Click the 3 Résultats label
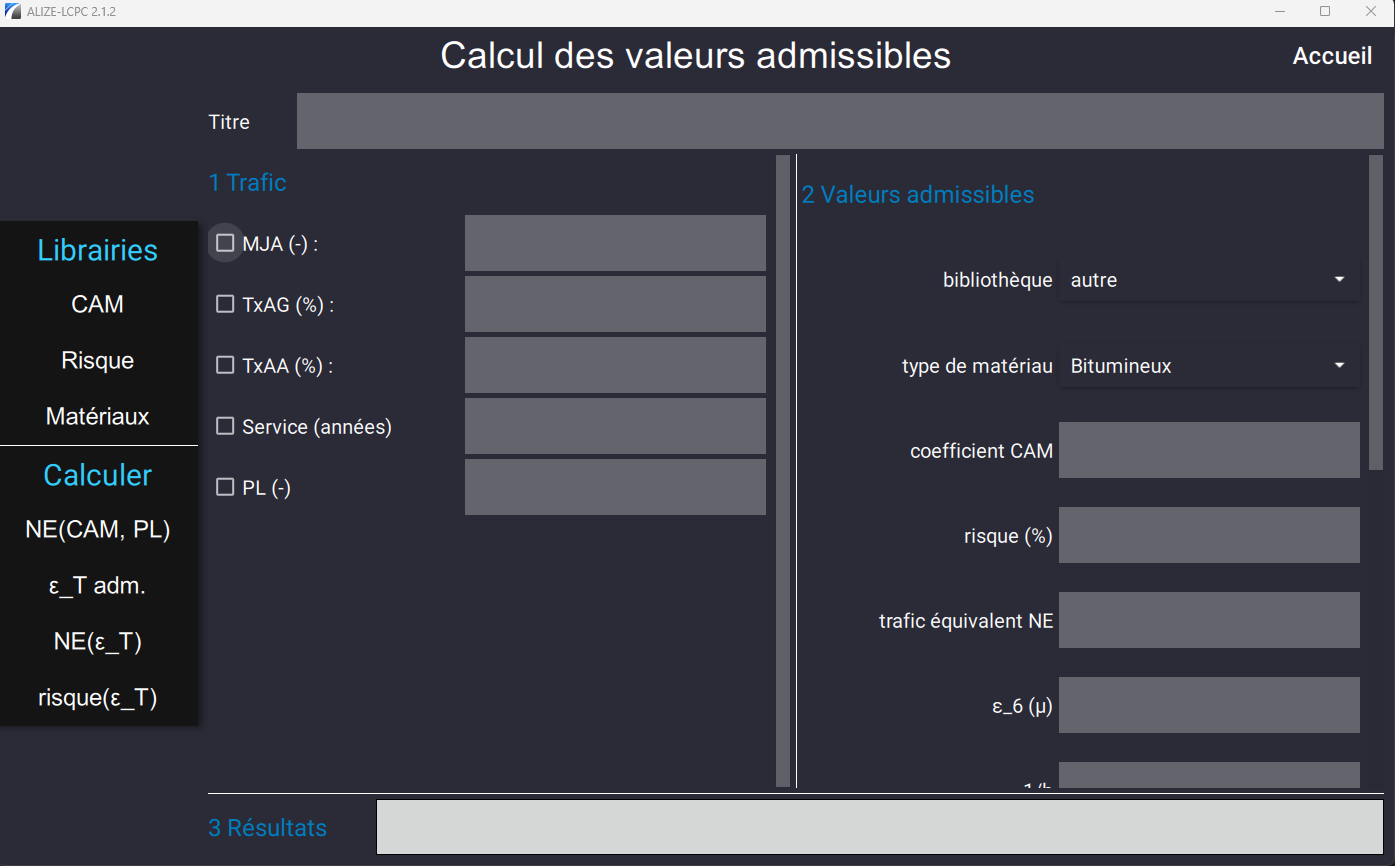This screenshot has height=866, width=1395. (267, 828)
